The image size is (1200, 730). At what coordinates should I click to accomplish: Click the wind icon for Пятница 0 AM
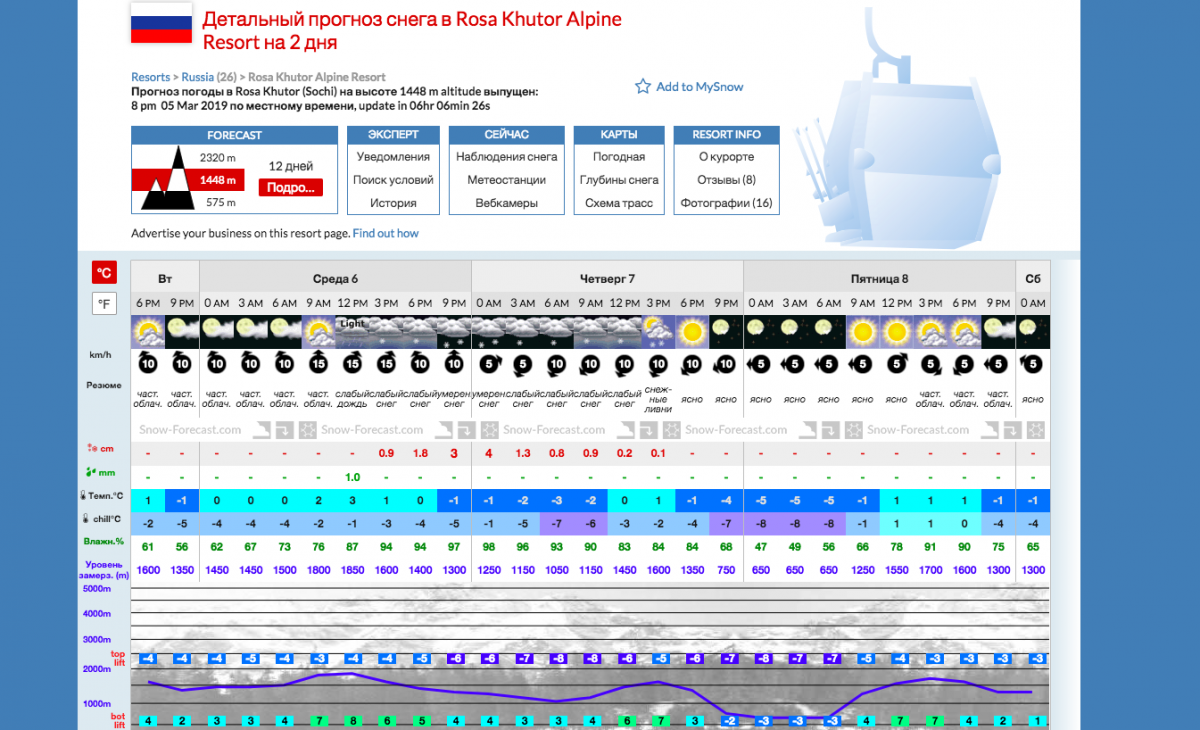click(x=760, y=363)
